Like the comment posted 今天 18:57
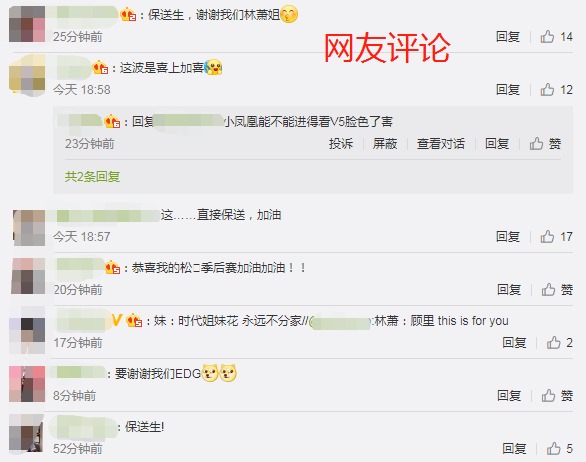The image size is (586, 462). 556,237
